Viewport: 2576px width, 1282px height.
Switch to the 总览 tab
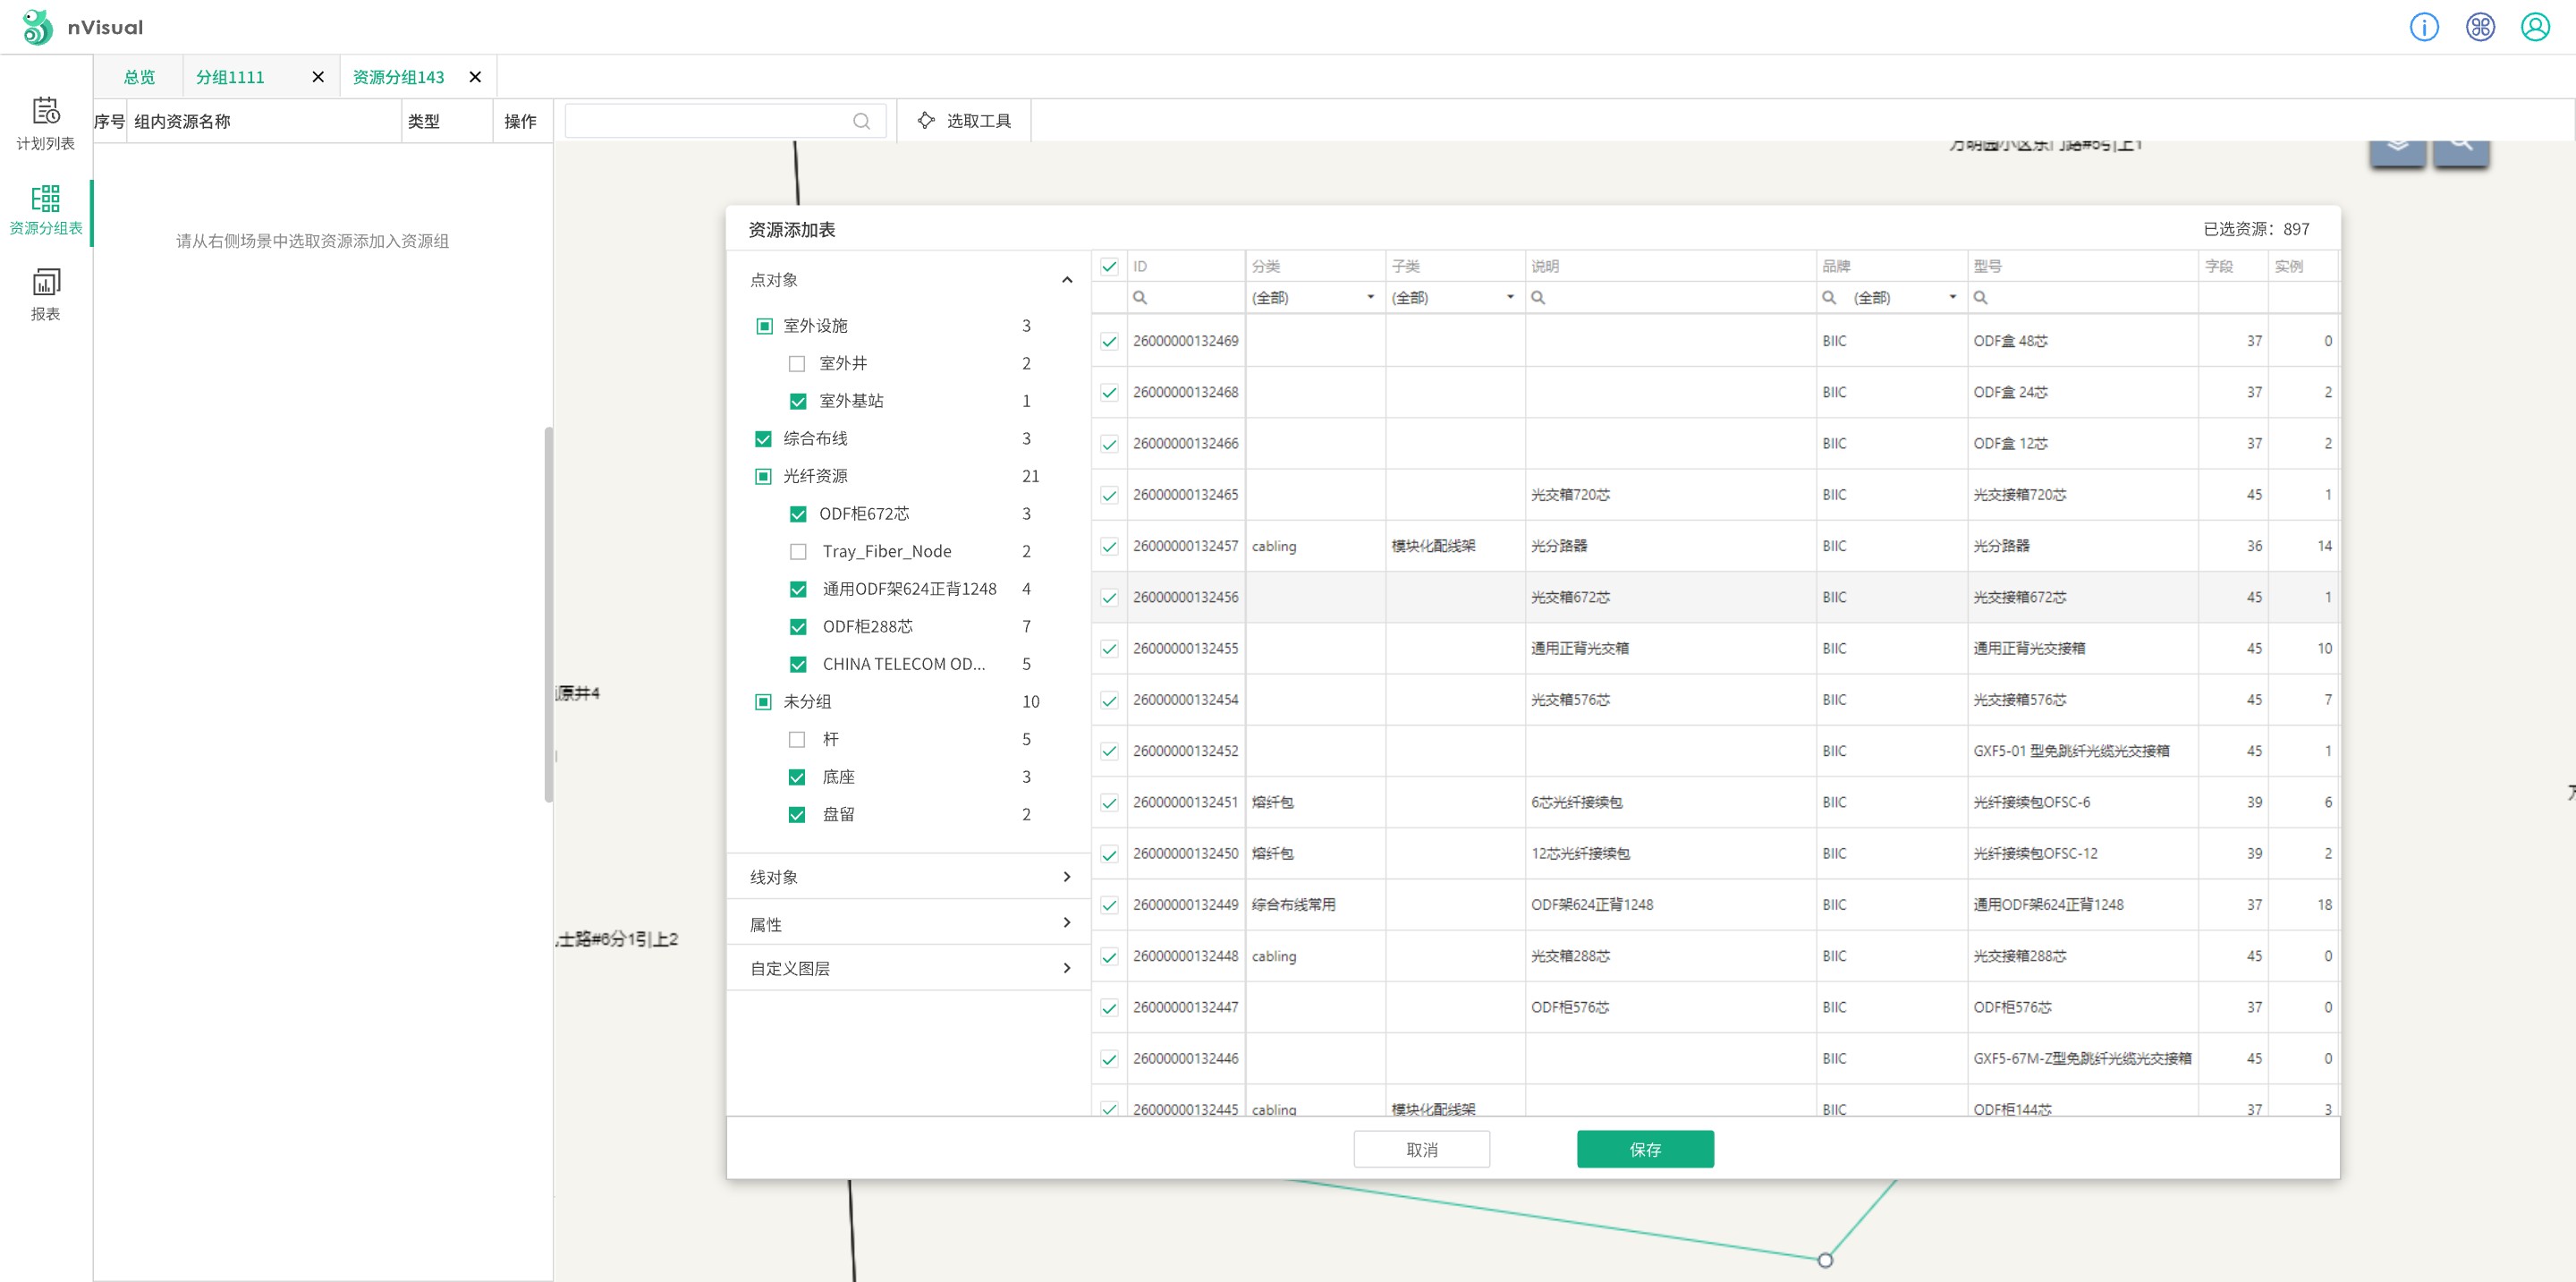click(139, 77)
